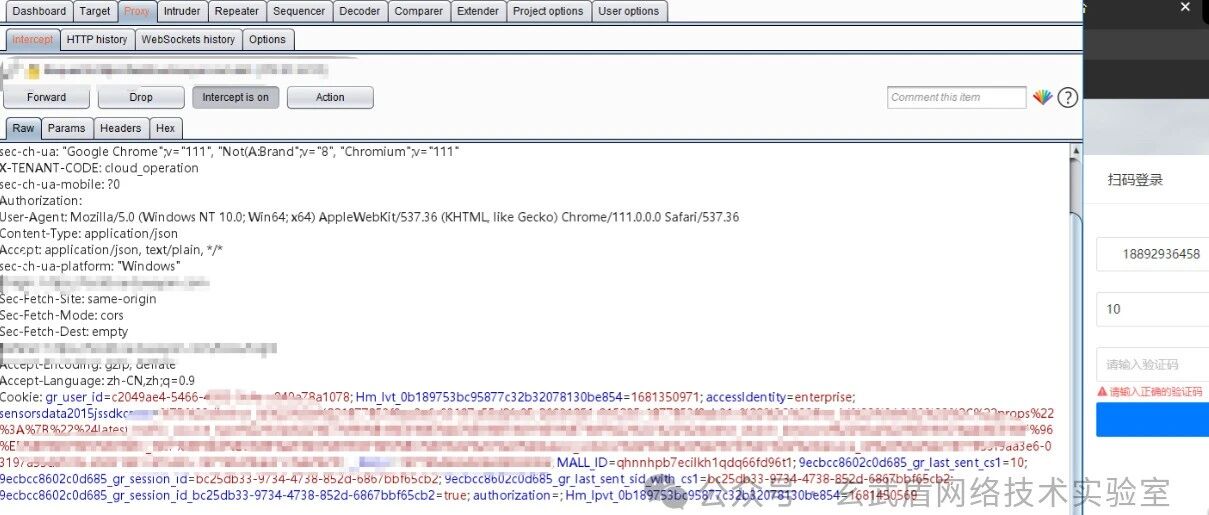Click the Comment this item field
Viewport: 1209px width, 515px height.
(x=956, y=97)
